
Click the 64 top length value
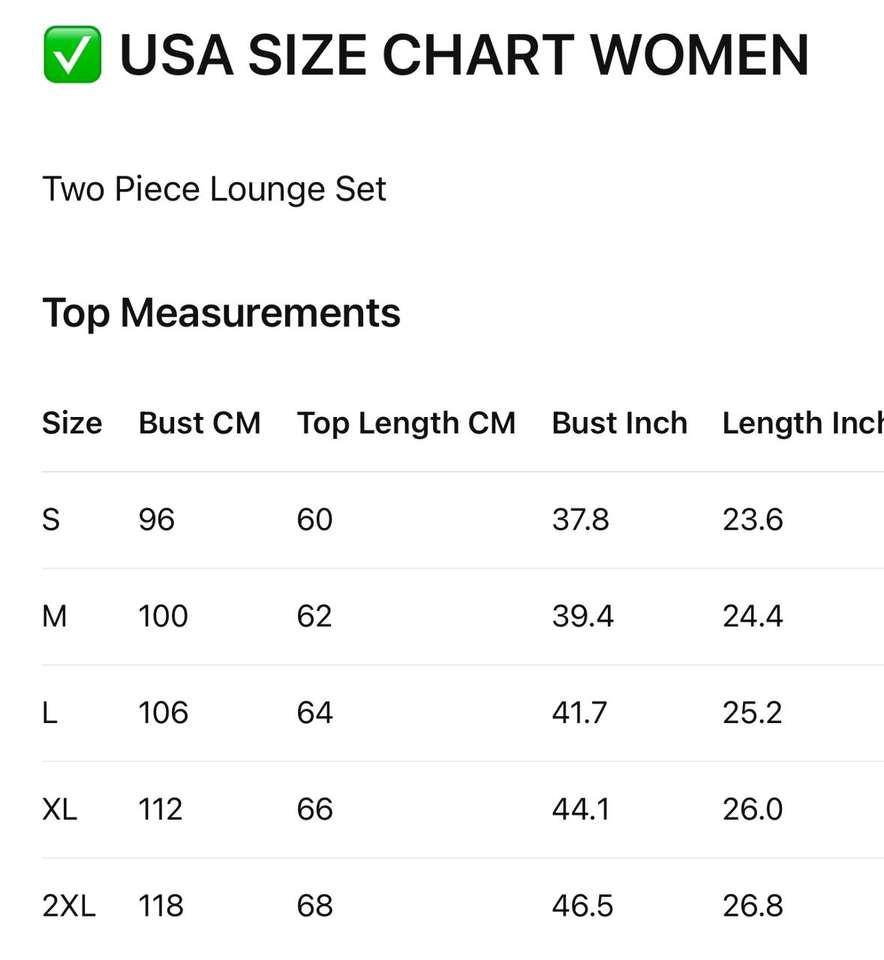(x=314, y=713)
